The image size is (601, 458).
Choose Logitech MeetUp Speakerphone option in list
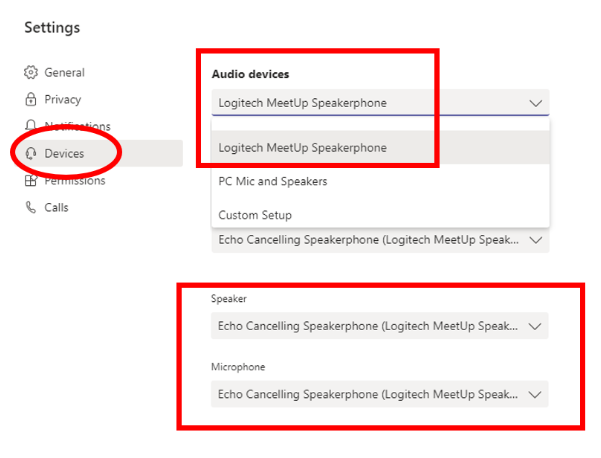point(380,148)
